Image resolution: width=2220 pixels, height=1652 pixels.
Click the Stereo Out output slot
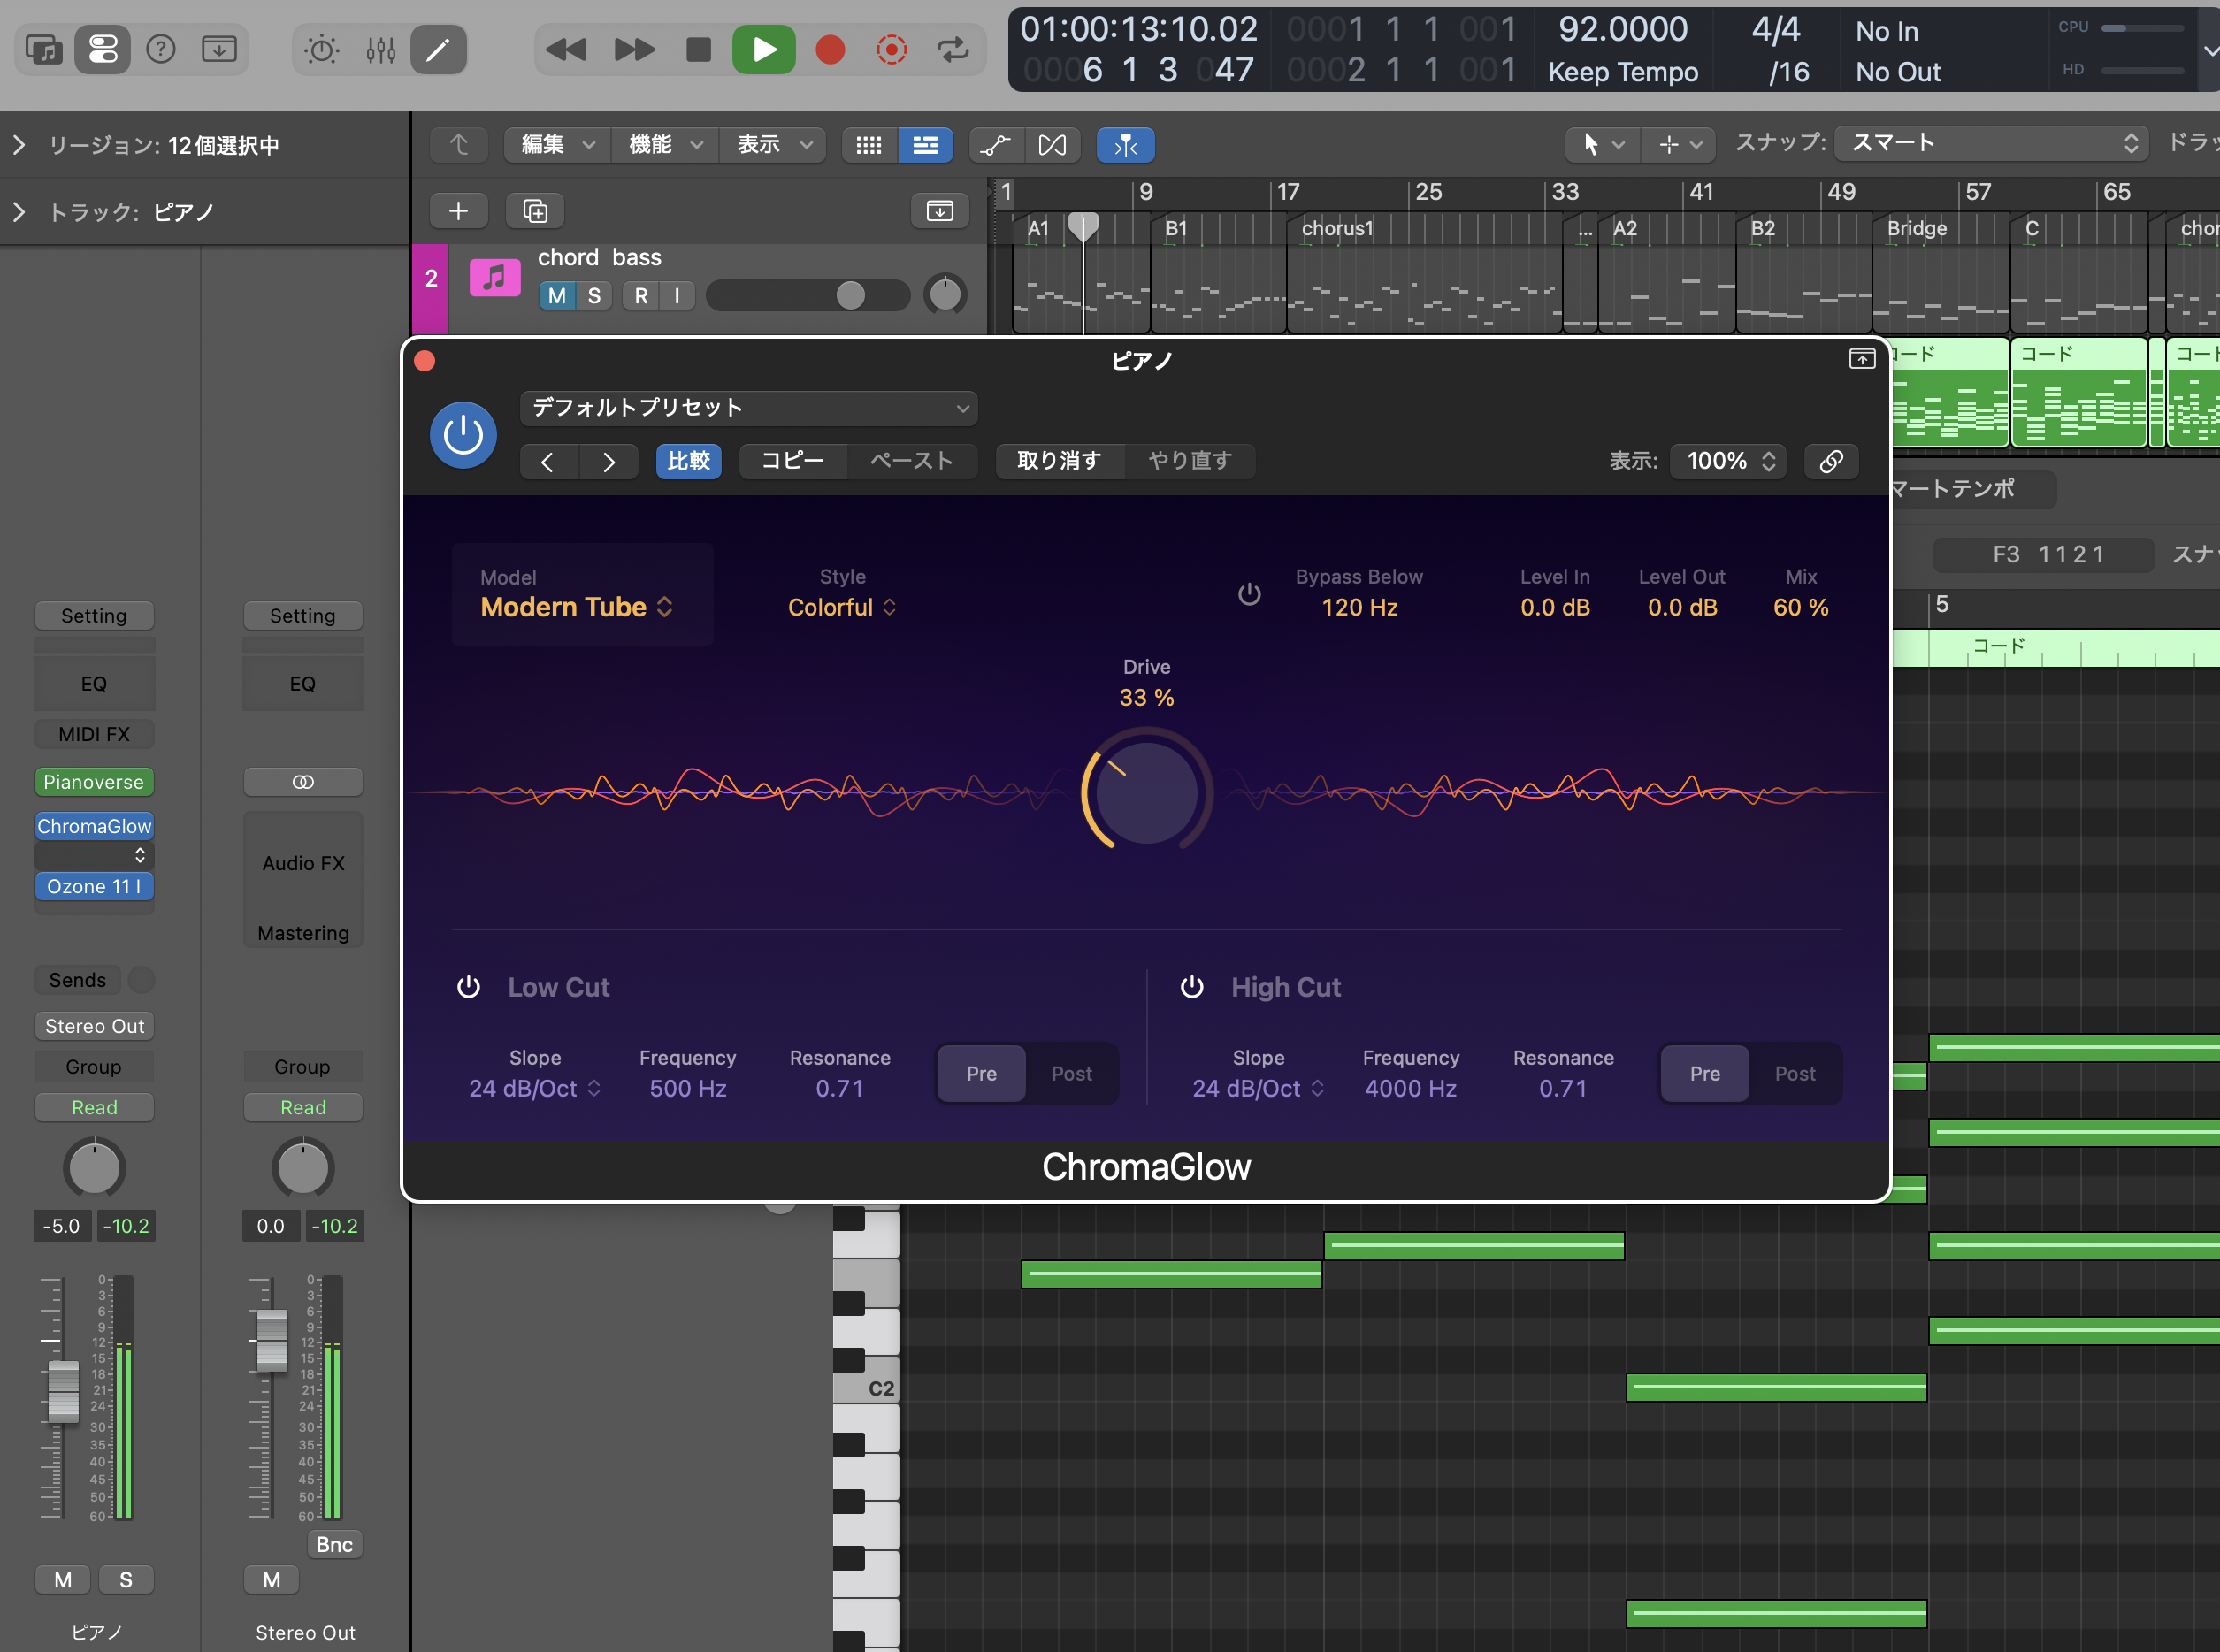94,1027
